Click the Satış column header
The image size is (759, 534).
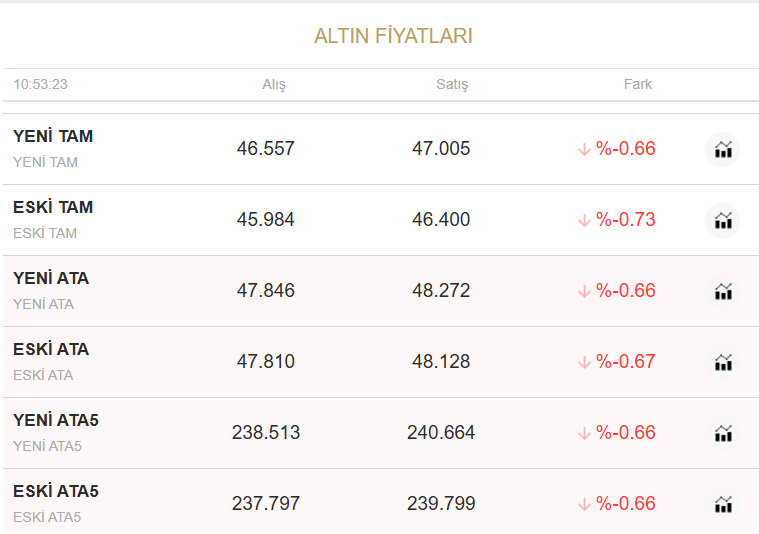click(452, 84)
